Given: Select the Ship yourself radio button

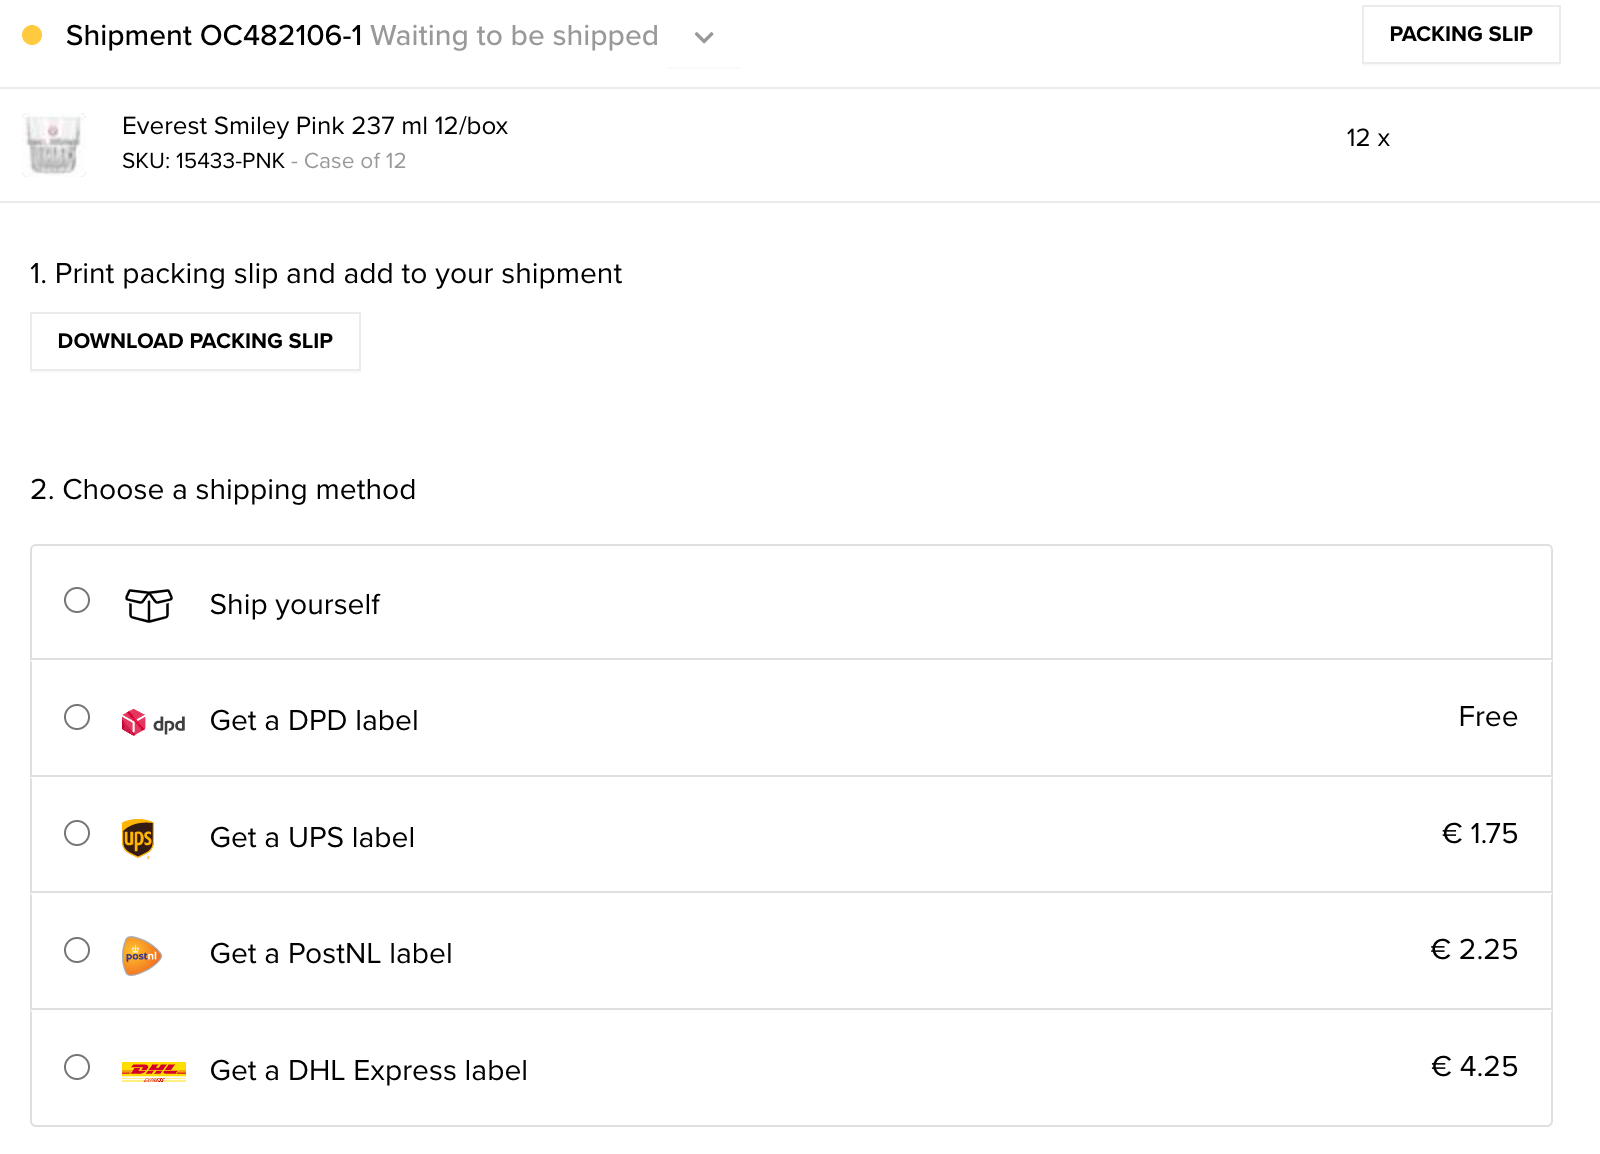Looking at the screenshot, I should point(77,601).
